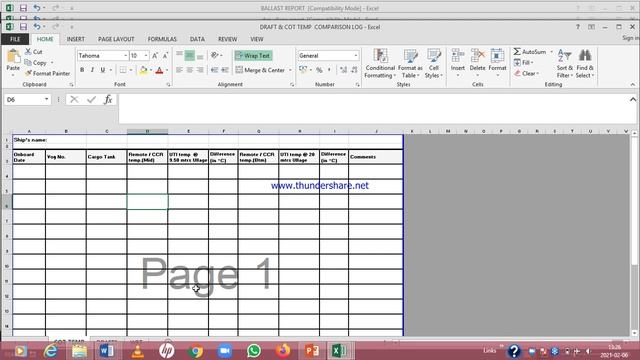The height and width of the screenshot is (360, 640).
Task: Open the Tahoma font name dropdown
Action: point(126,56)
